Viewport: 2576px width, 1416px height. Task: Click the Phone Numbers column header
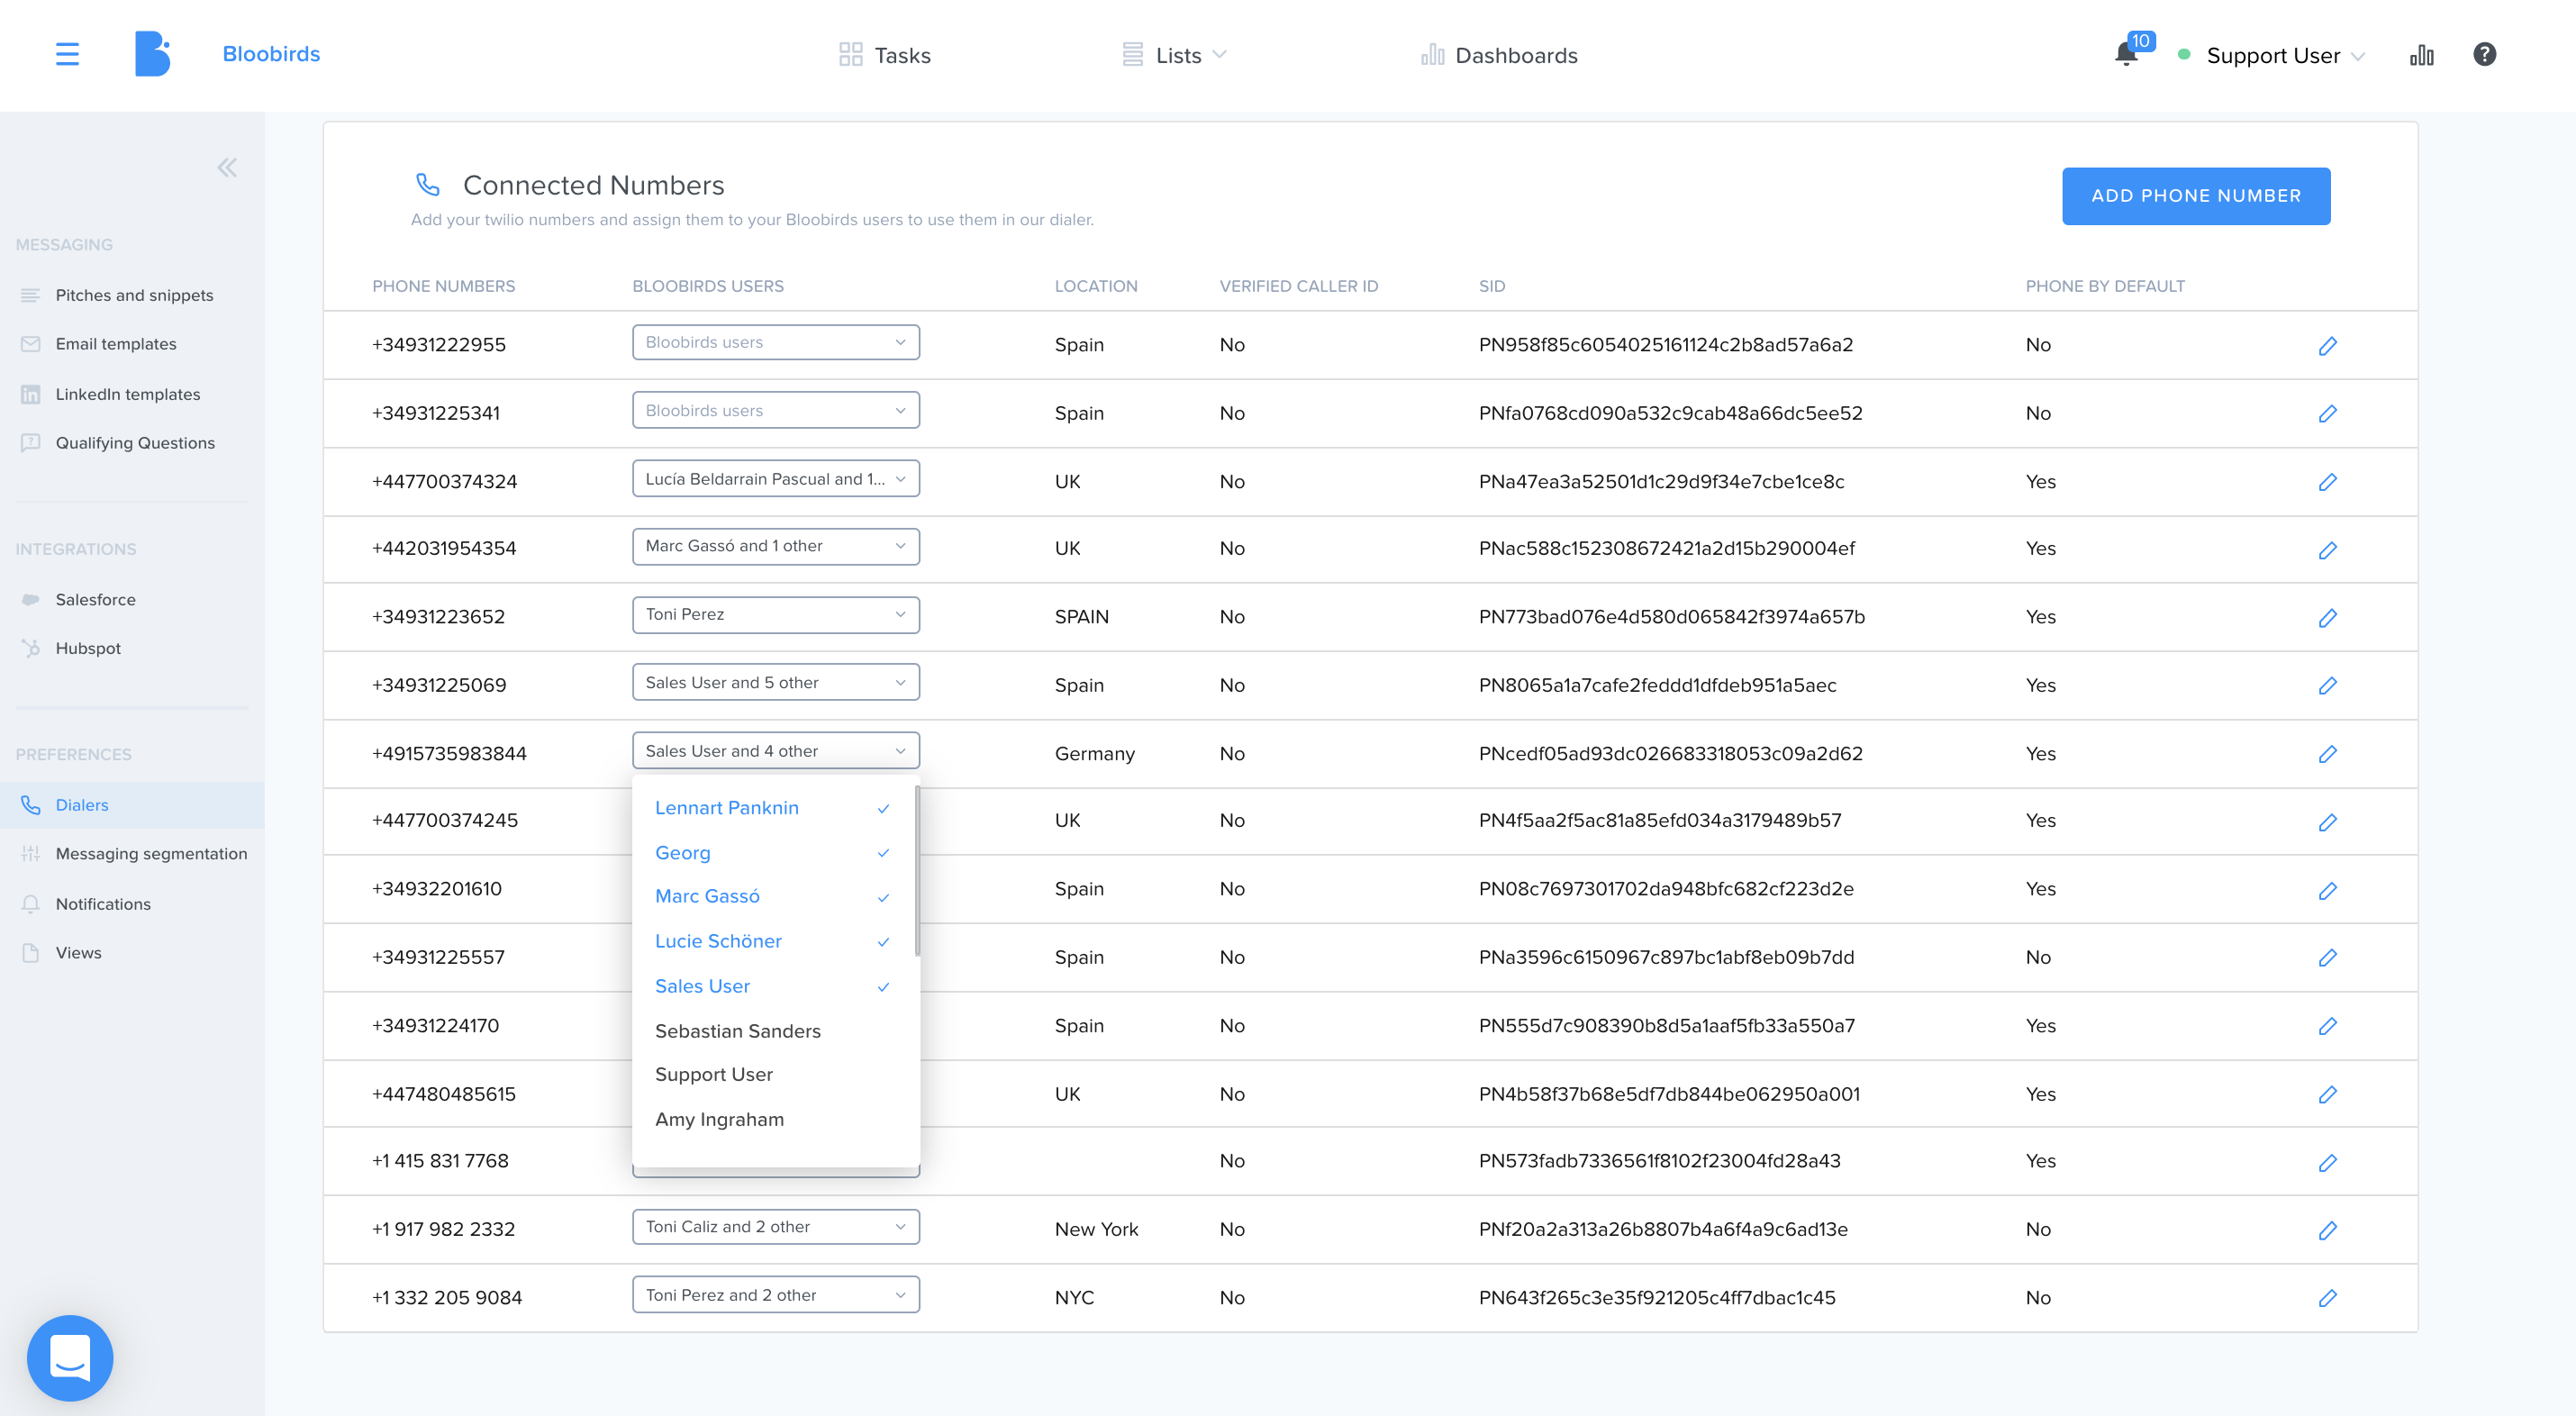tap(443, 286)
